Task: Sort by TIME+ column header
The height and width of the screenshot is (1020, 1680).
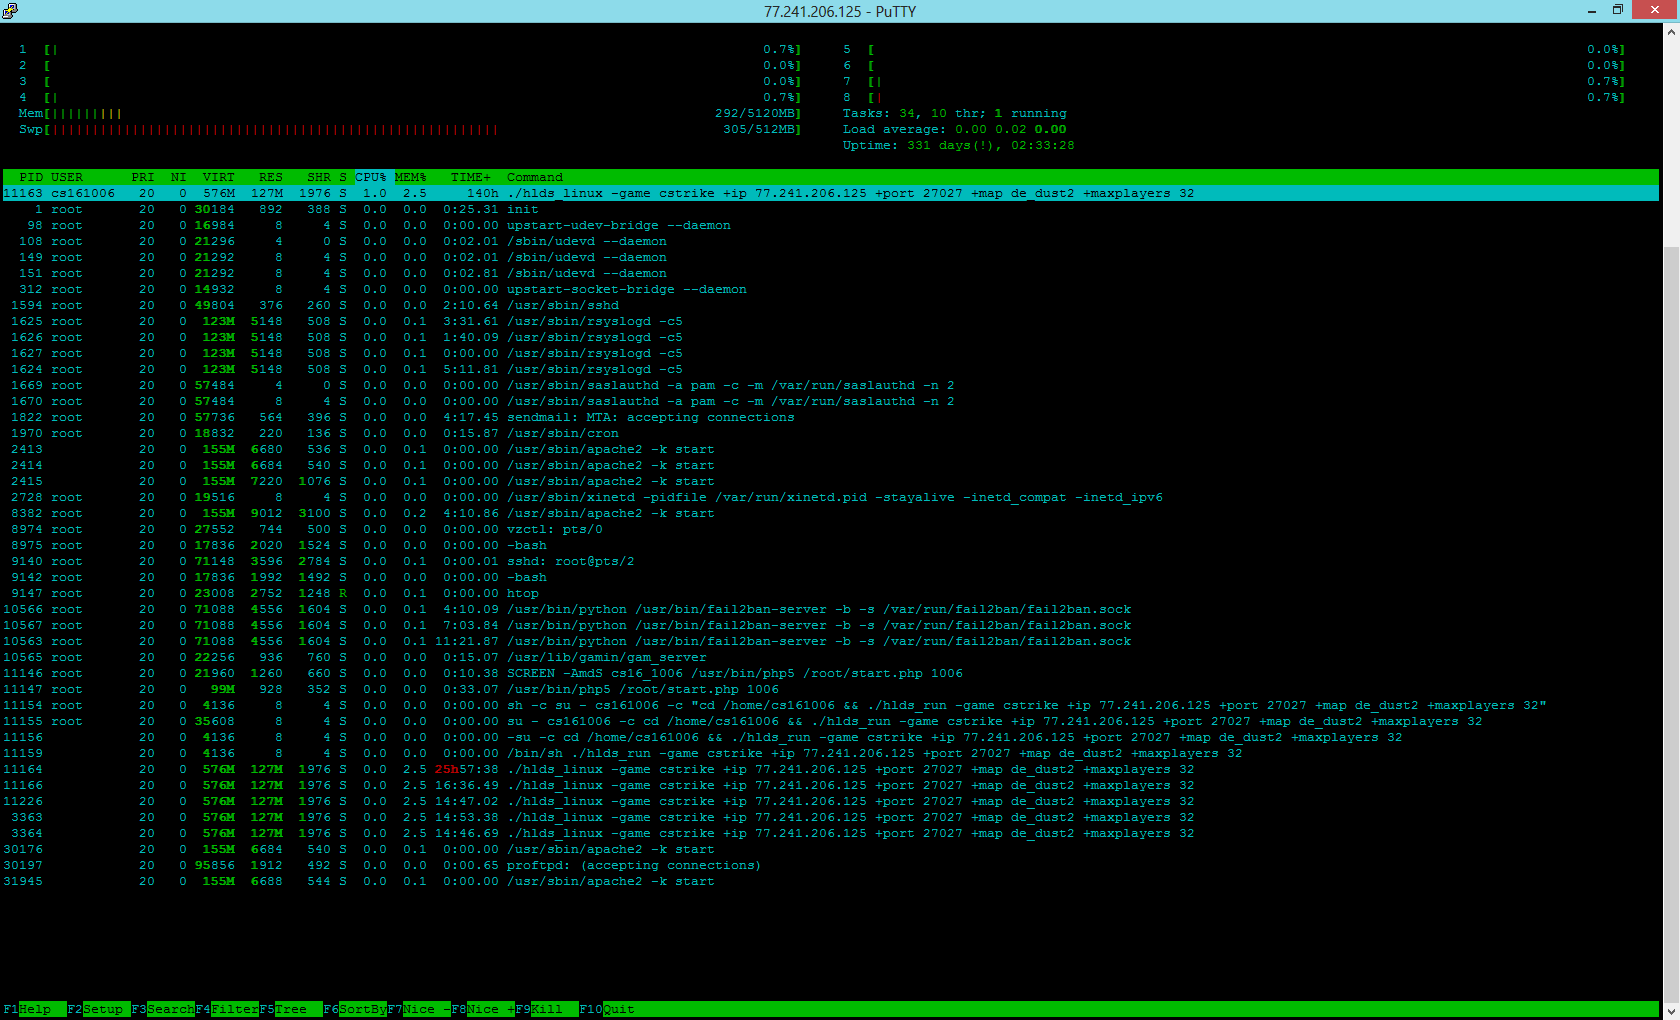Action: pyautogui.click(x=471, y=177)
